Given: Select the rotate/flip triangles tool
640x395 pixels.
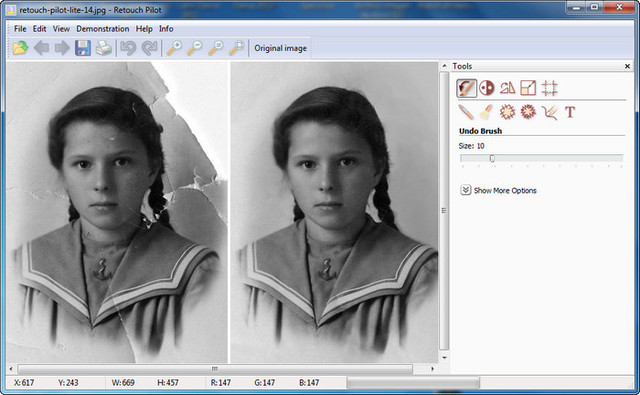Looking at the screenshot, I should (508, 88).
